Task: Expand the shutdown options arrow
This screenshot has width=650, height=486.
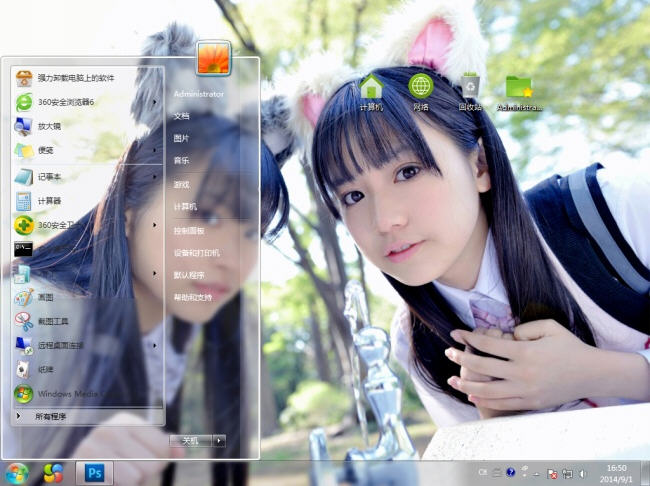Action: click(219, 440)
